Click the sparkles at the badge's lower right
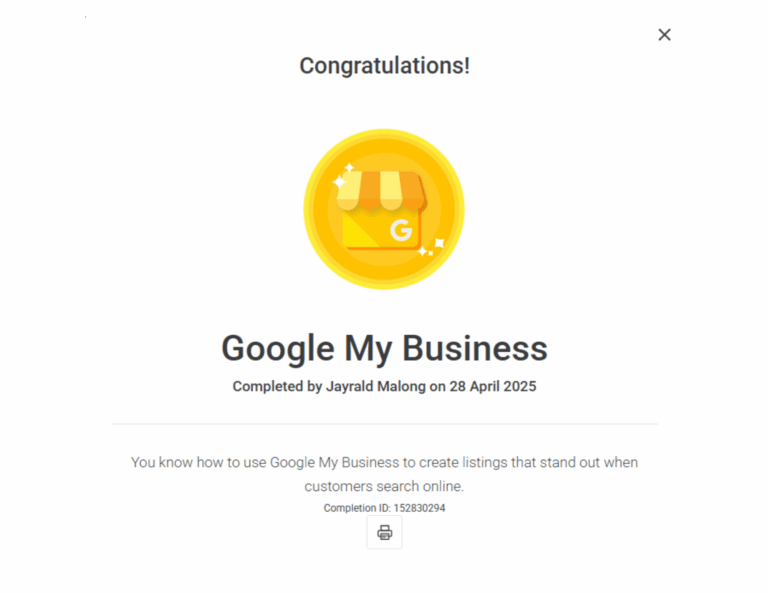The image size is (768, 593). (x=432, y=247)
